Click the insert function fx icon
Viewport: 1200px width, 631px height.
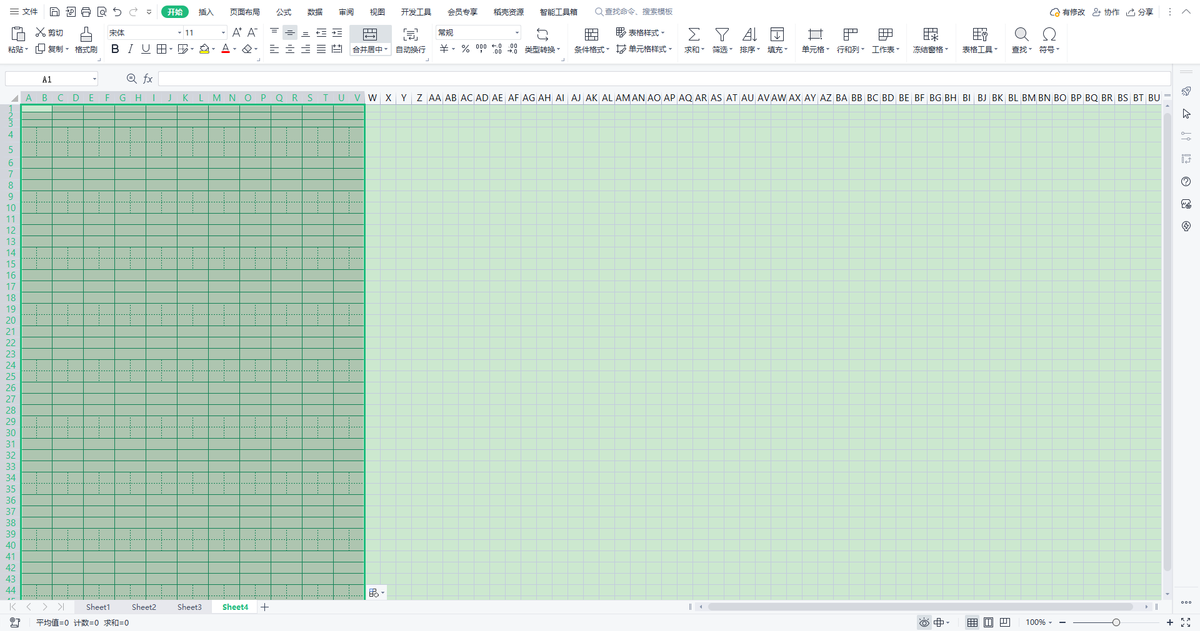pos(148,78)
